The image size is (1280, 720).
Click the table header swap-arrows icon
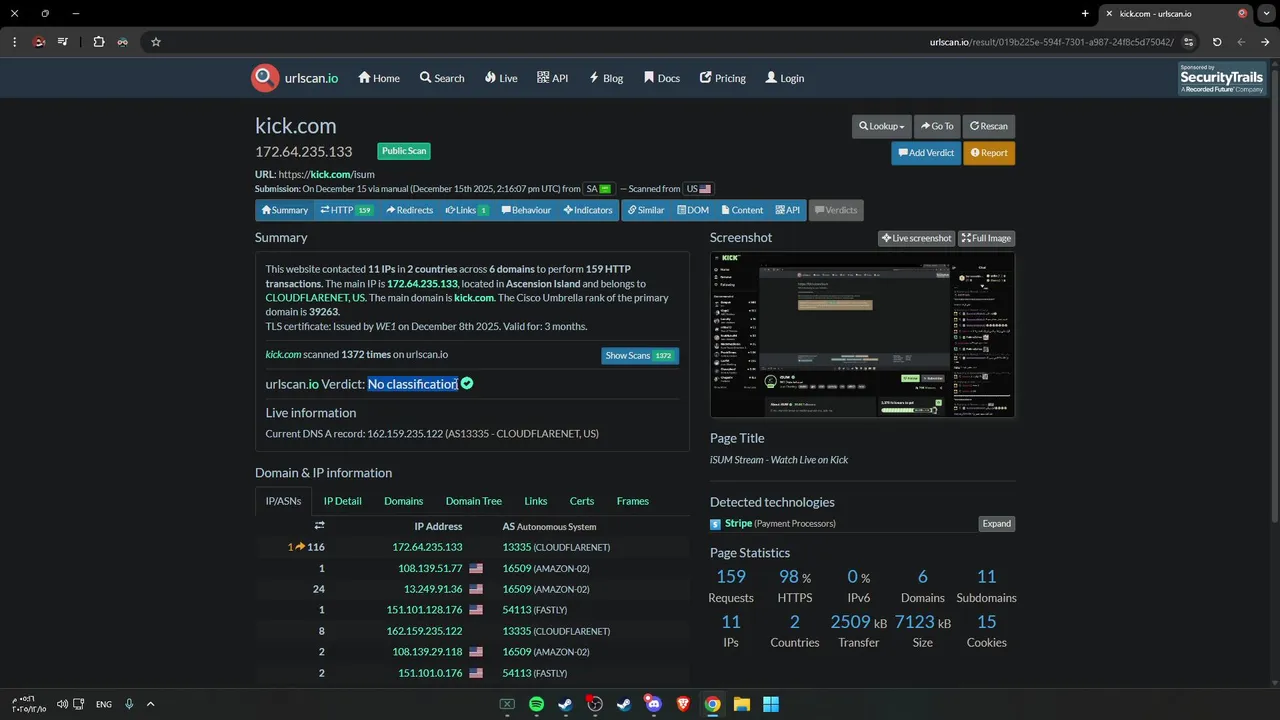coord(319,526)
